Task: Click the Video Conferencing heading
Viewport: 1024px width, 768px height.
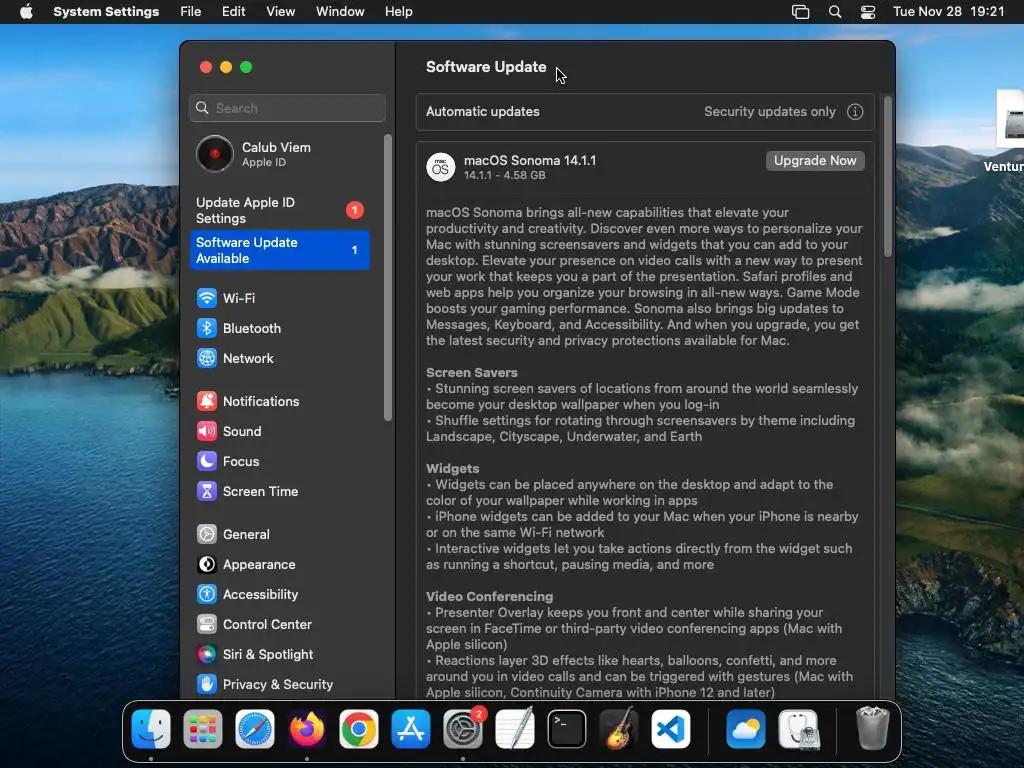Action: point(489,596)
